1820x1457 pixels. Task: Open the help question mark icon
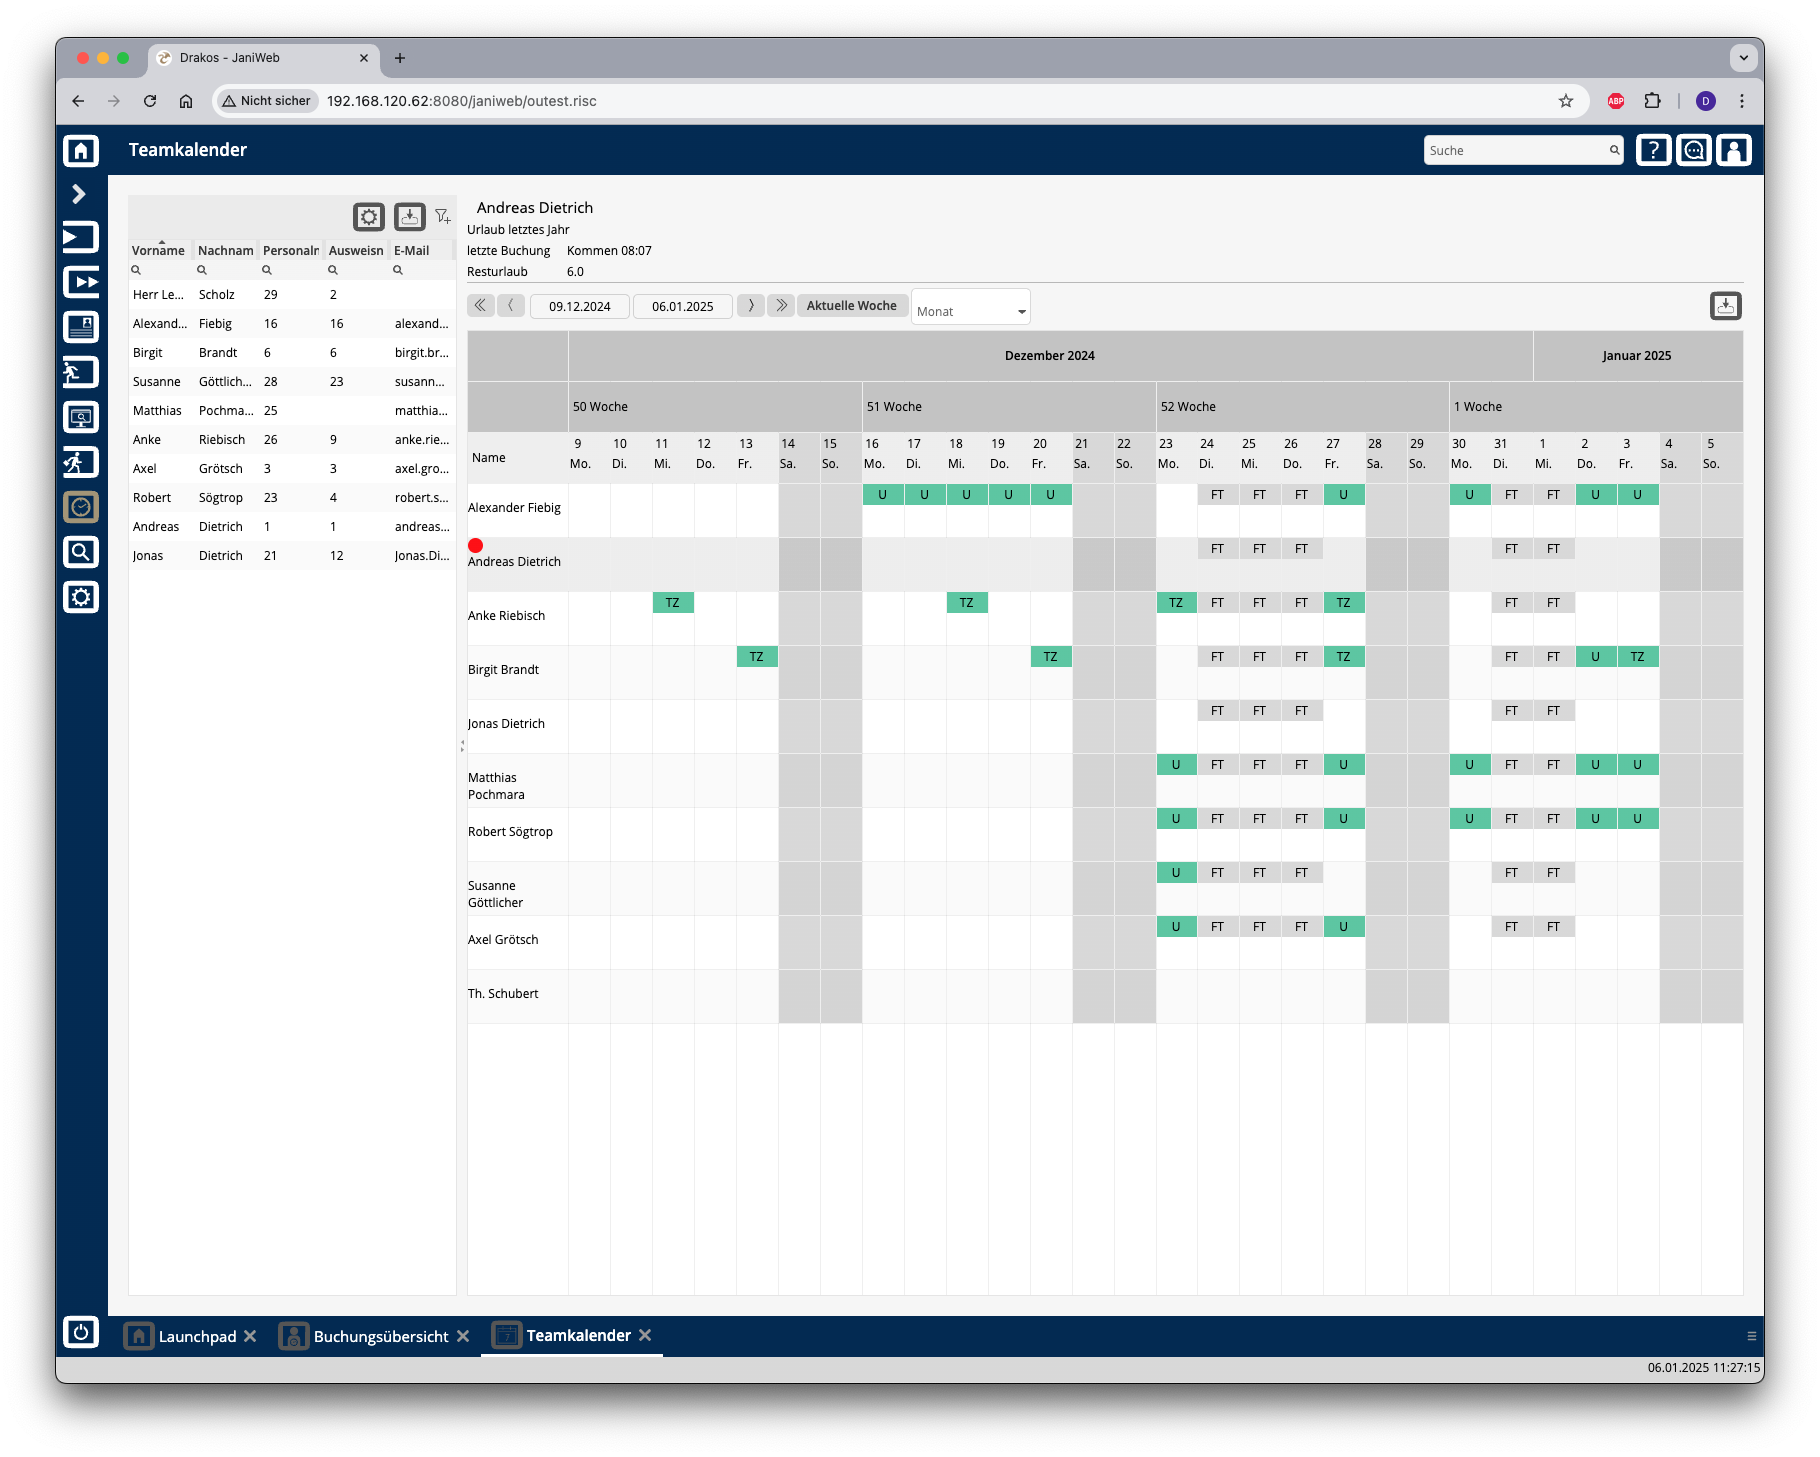(1653, 150)
